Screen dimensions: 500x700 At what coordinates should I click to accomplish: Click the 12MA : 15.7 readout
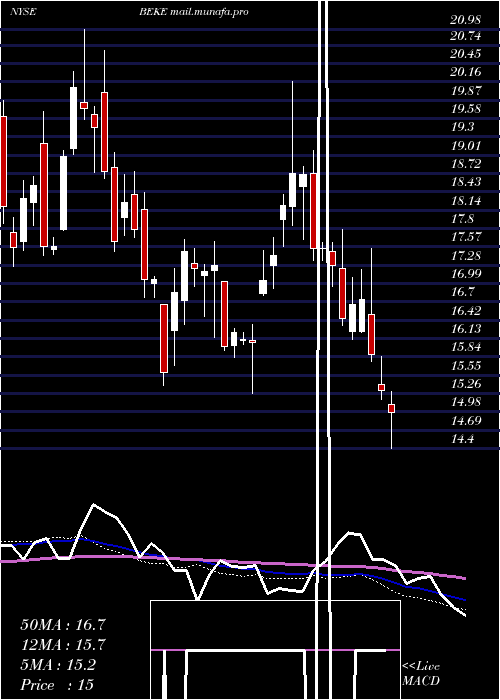point(63,645)
